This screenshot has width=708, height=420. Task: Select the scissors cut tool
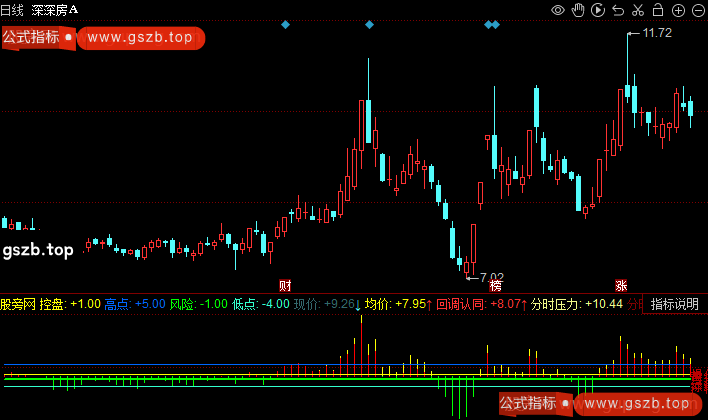(637, 10)
